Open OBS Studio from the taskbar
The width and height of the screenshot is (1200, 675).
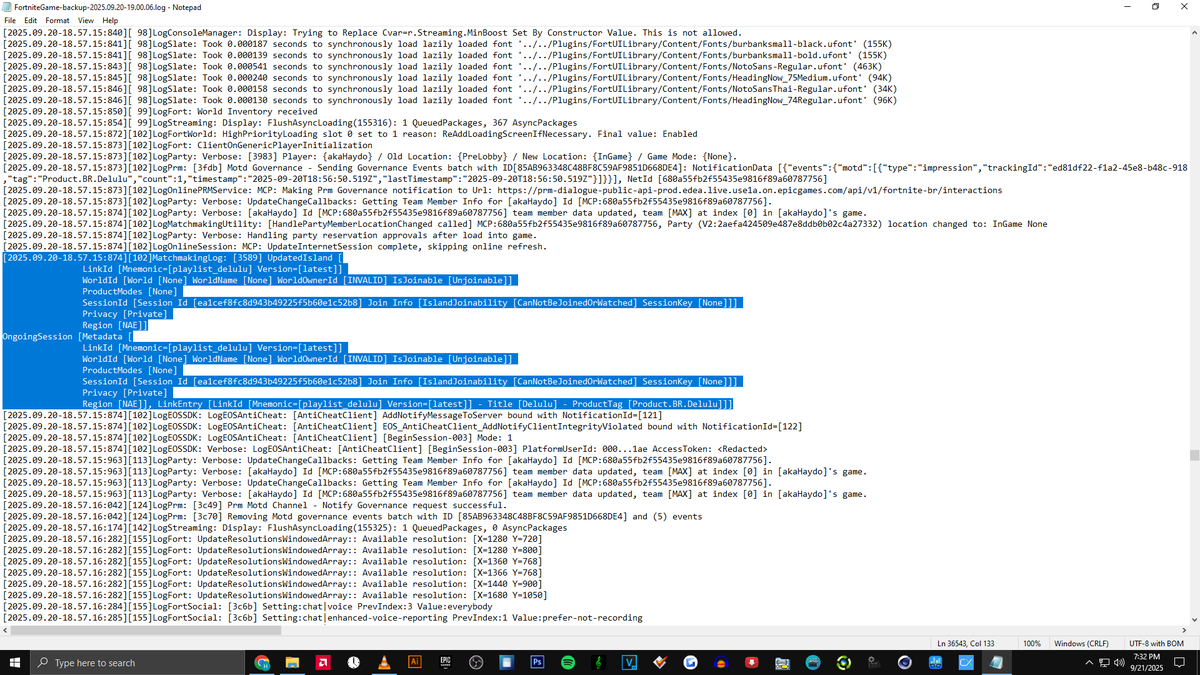(x=476, y=662)
